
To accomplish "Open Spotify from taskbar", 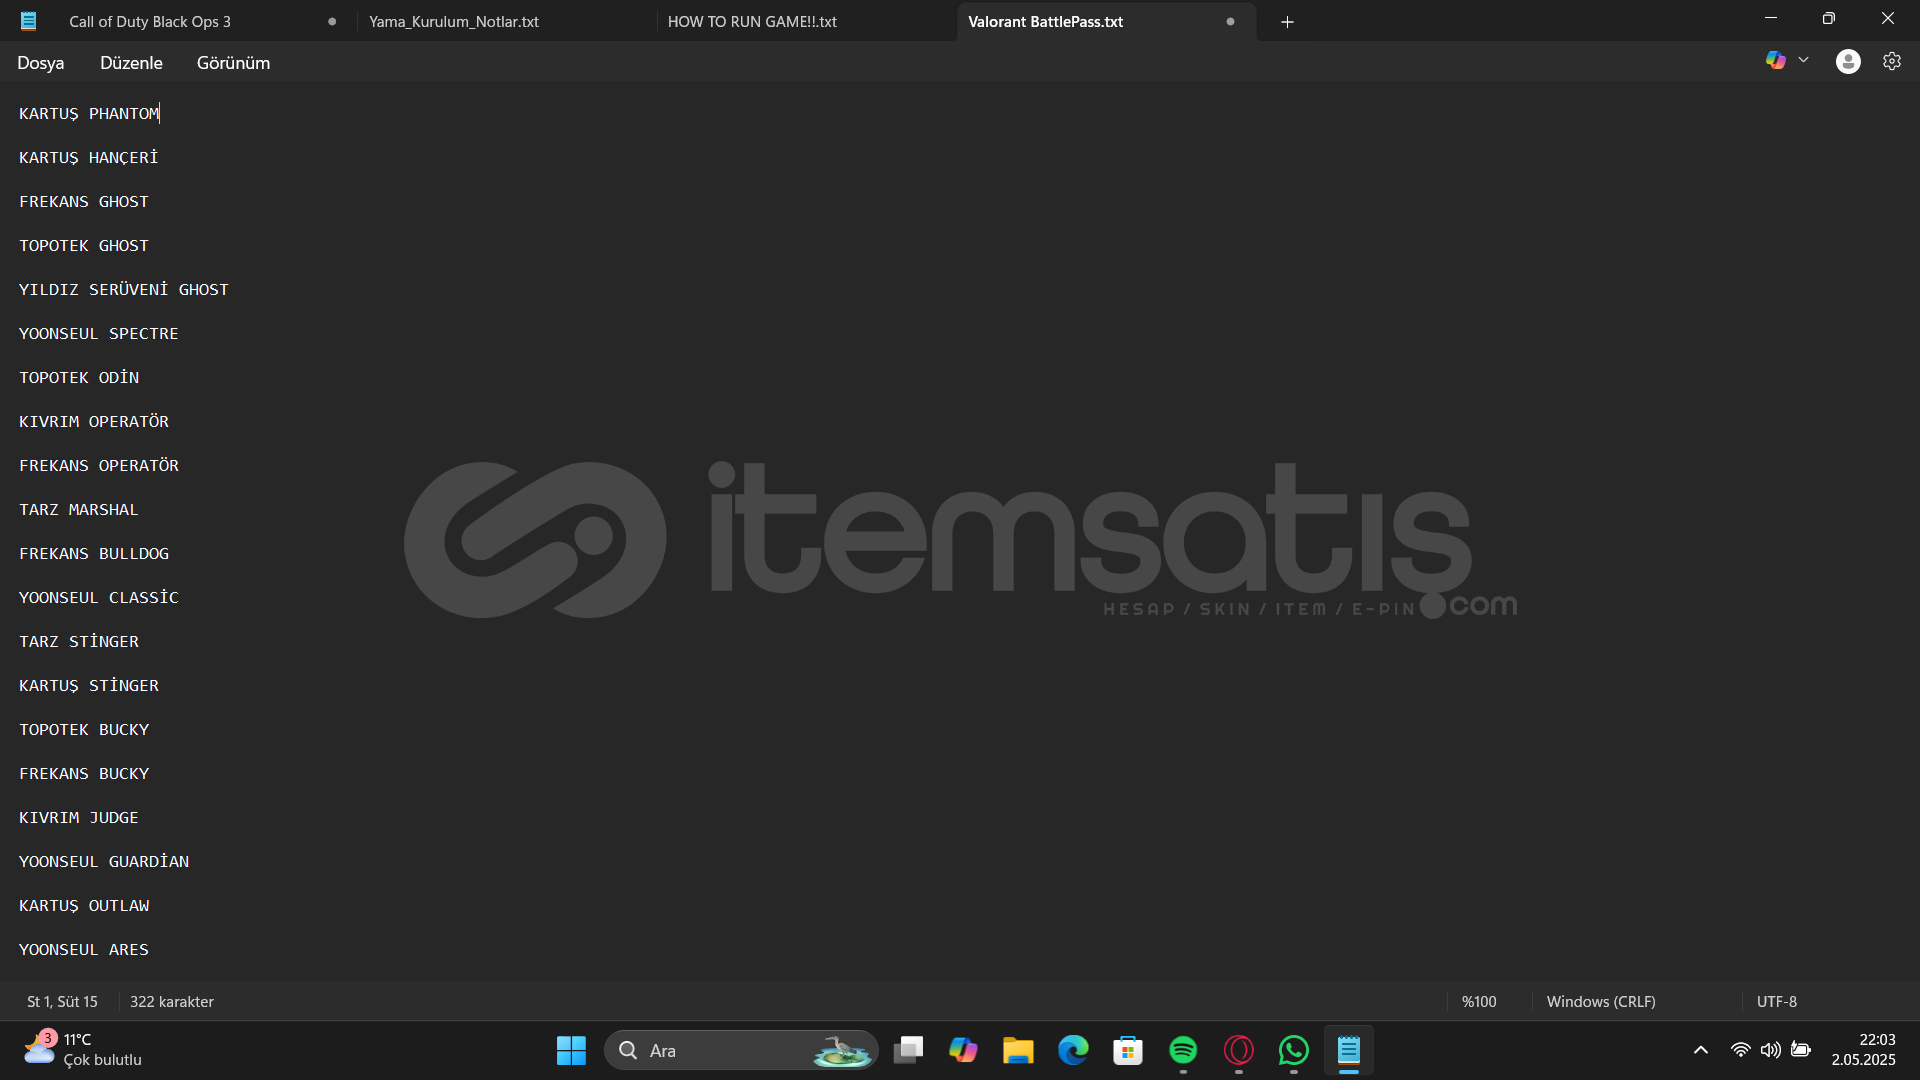I will tap(1183, 1050).
